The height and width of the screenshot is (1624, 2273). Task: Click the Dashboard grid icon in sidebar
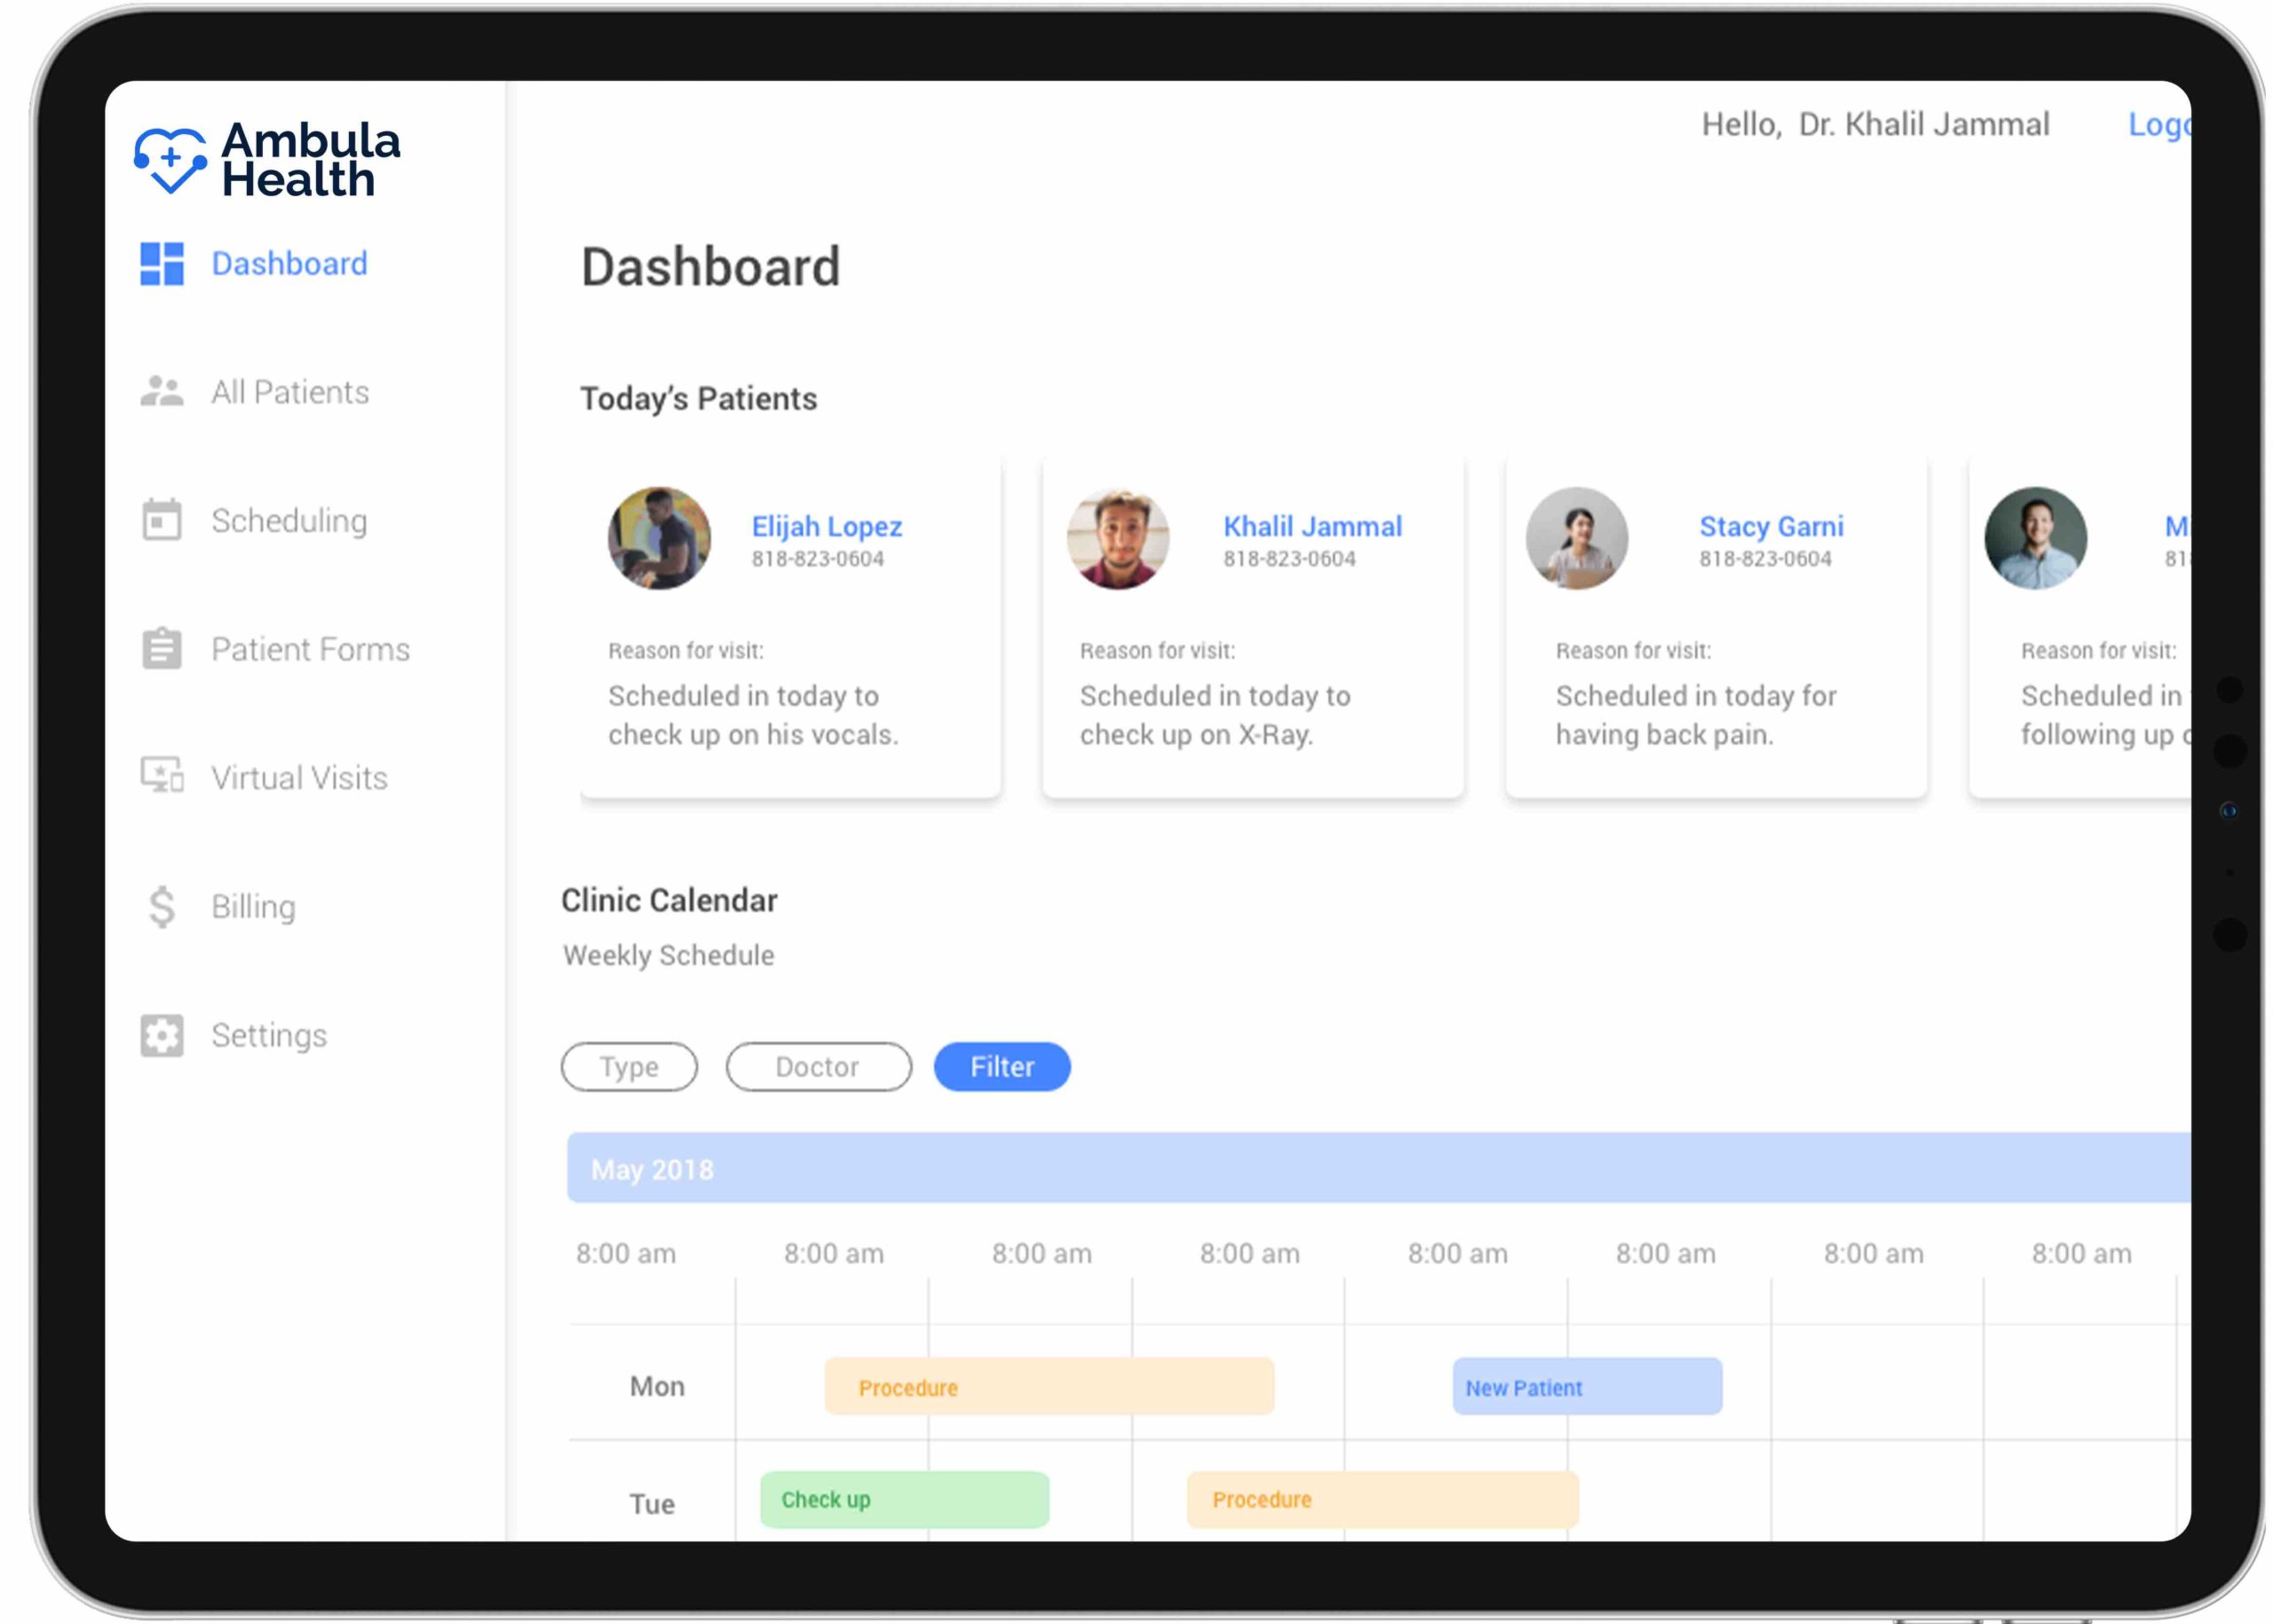click(x=162, y=264)
